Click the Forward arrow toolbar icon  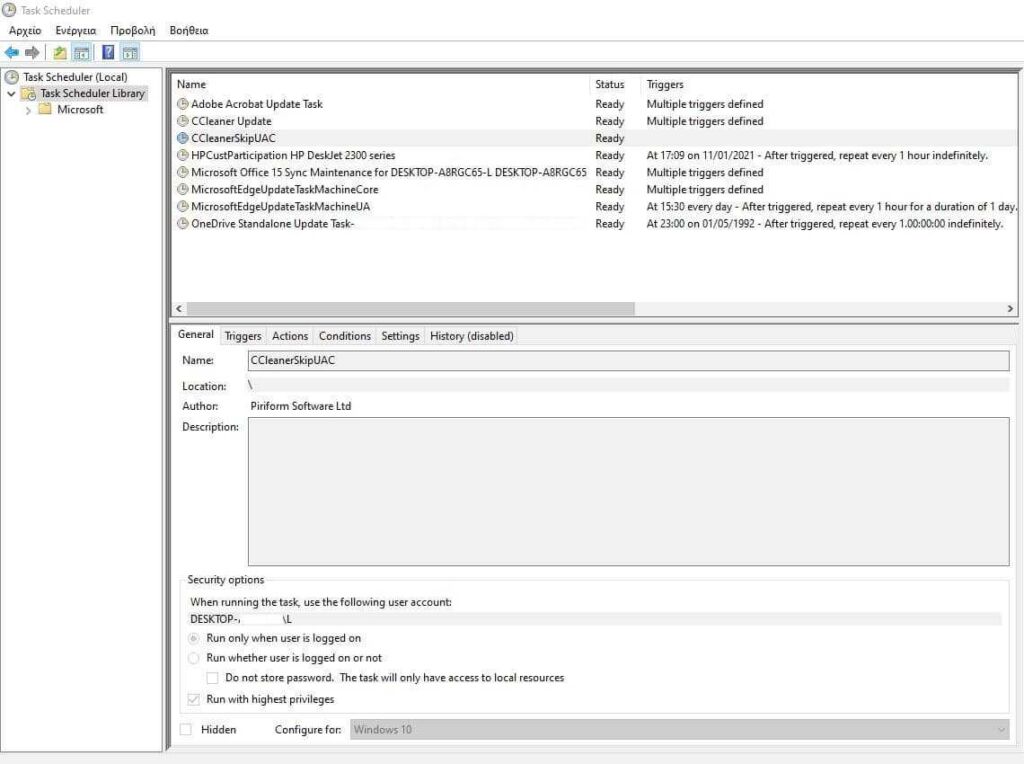(x=31, y=52)
